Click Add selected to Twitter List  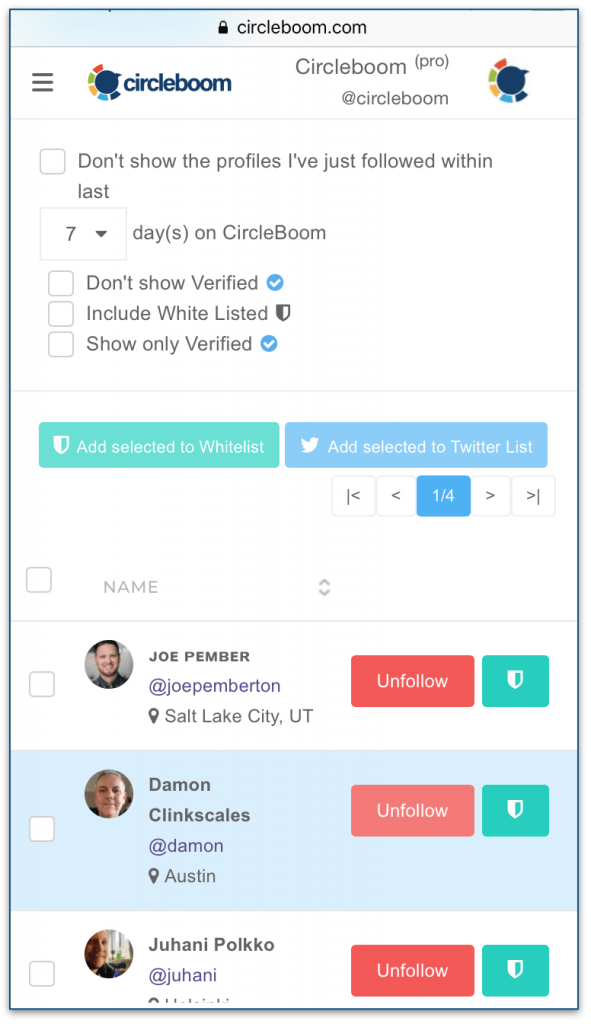[416, 445]
